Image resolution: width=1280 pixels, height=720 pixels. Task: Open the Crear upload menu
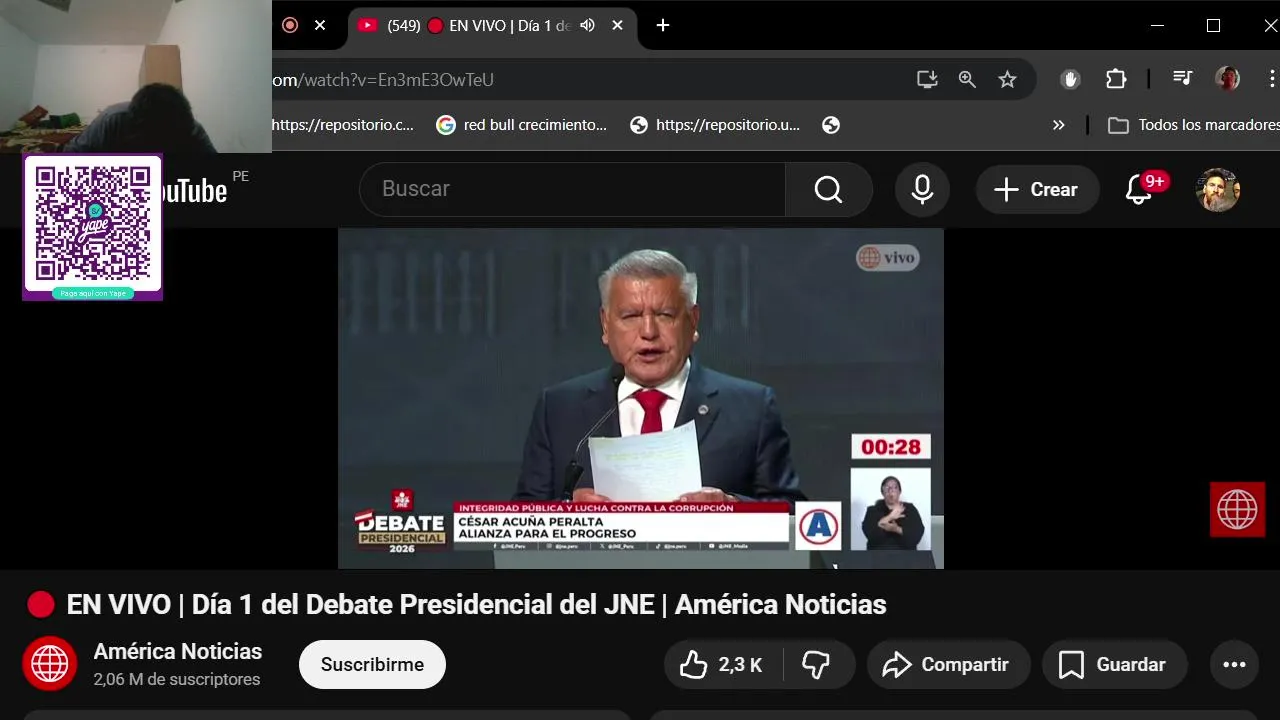tap(1037, 189)
